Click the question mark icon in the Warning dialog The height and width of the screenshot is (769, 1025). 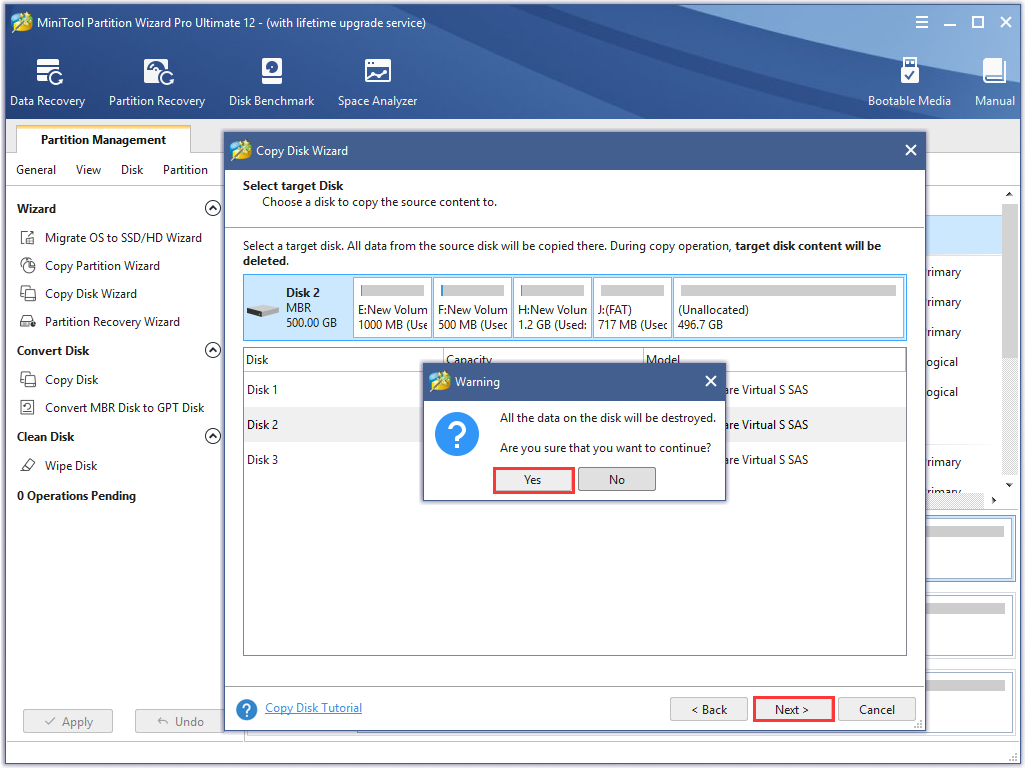click(x=457, y=434)
